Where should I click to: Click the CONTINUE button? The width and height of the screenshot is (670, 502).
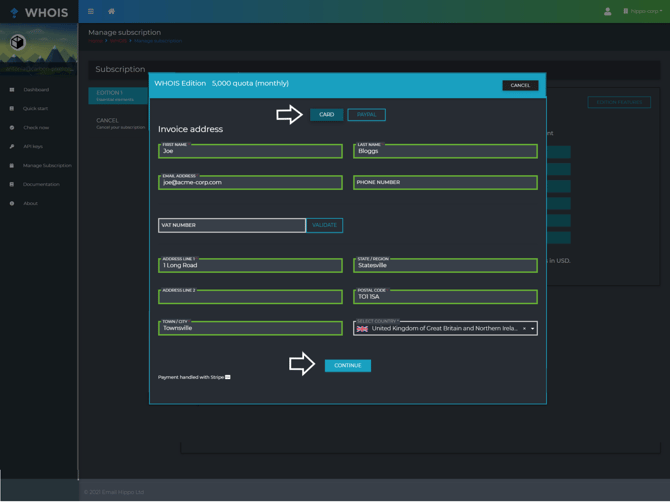click(348, 366)
